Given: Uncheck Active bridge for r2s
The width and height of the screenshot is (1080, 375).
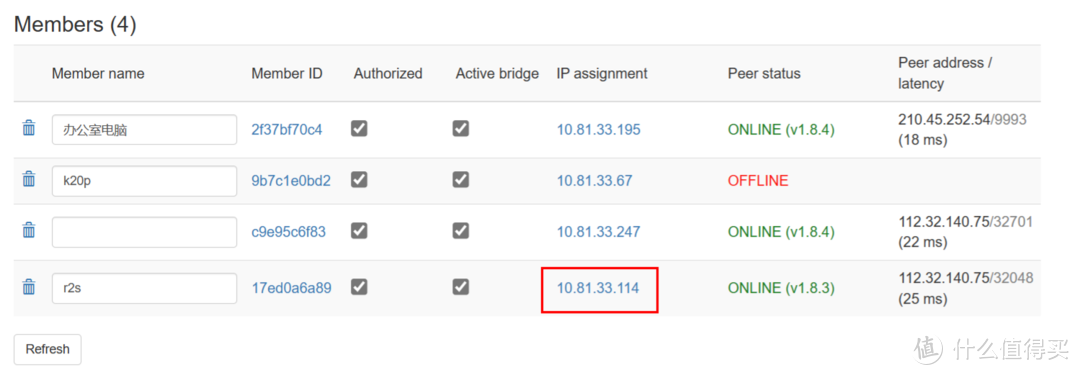Looking at the screenshot, I should click(x=461, y=287).
